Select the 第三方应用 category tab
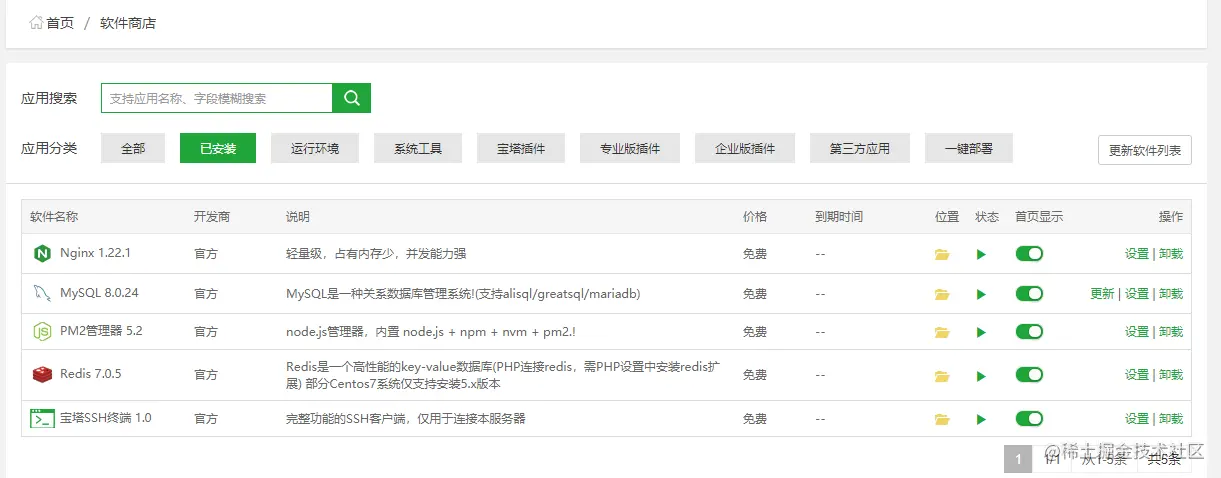The width and height of the screenshot is (1221, 478). coord(860,148)
